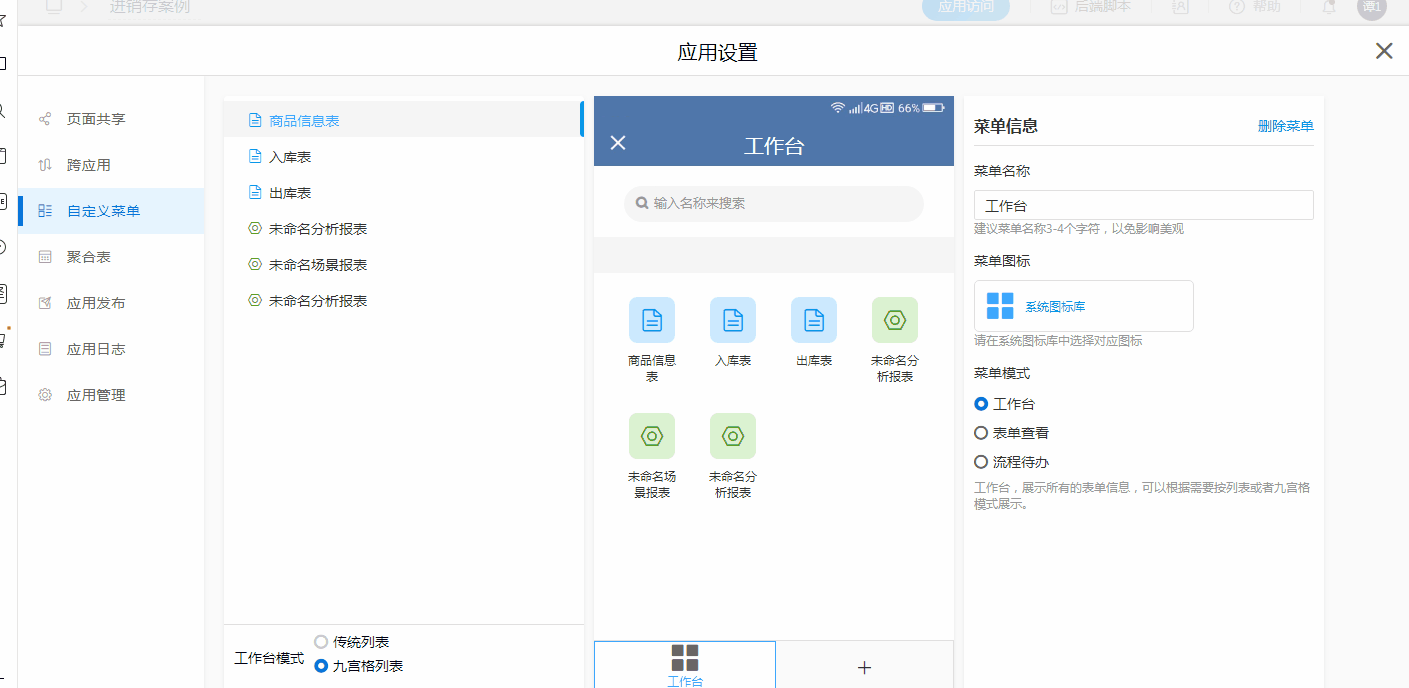
Task: Choose 流程待办 menu mode
Action: coord(981,462)
